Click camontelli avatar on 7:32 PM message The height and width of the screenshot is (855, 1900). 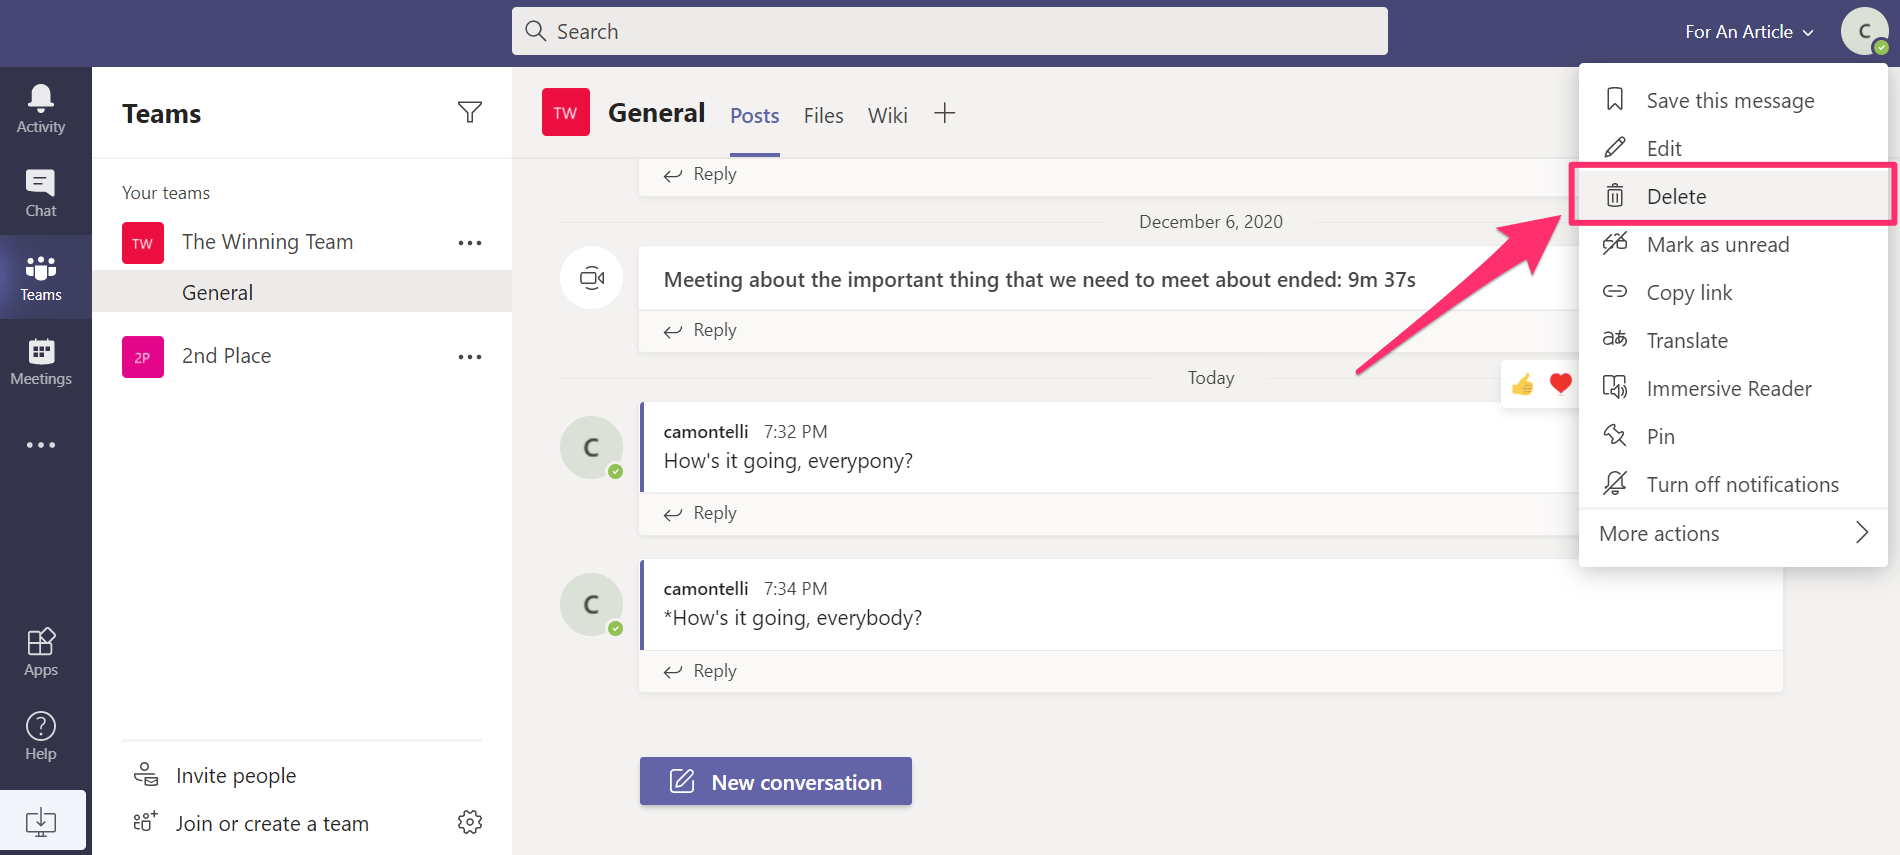tap(592, 447)
